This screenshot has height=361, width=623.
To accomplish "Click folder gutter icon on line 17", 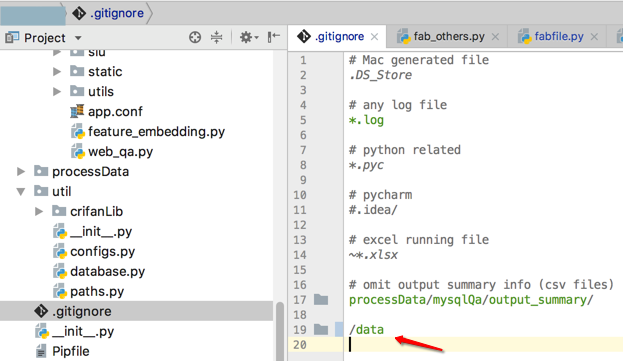I will tap(321, 299).
